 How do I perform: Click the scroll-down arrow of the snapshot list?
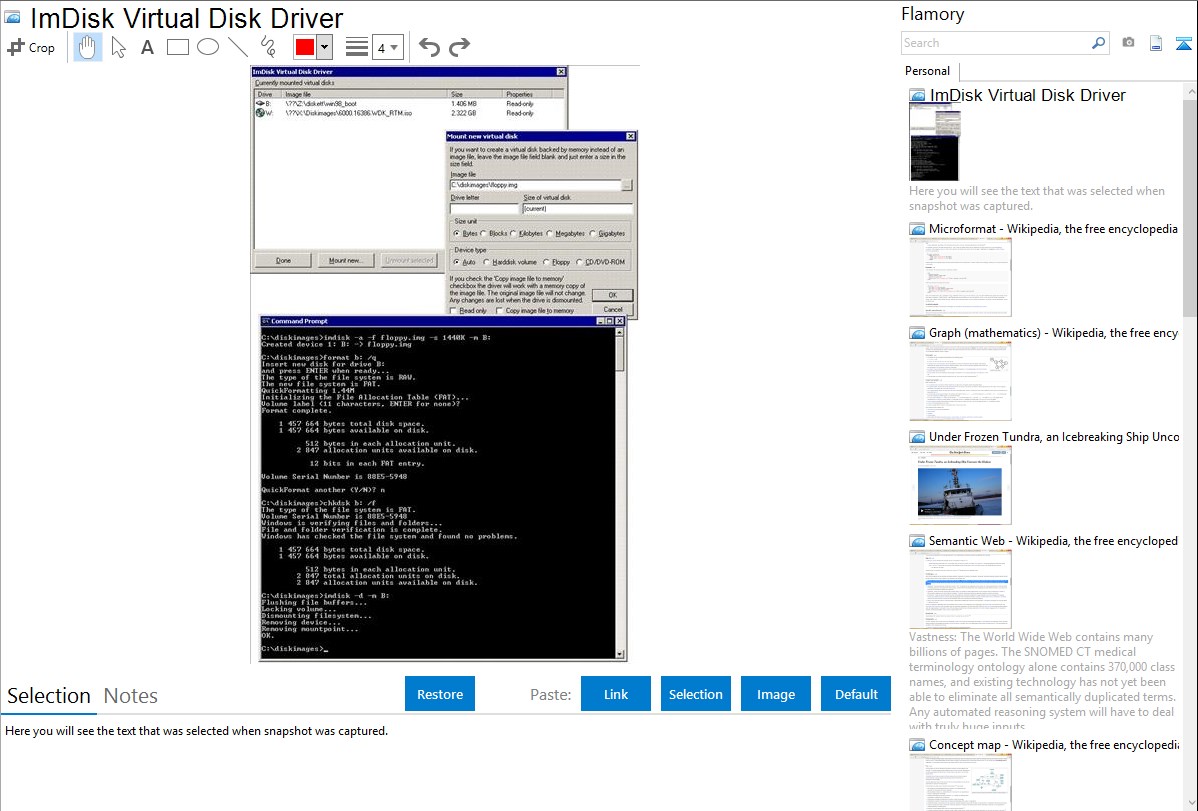click(x=1190, y=803)
